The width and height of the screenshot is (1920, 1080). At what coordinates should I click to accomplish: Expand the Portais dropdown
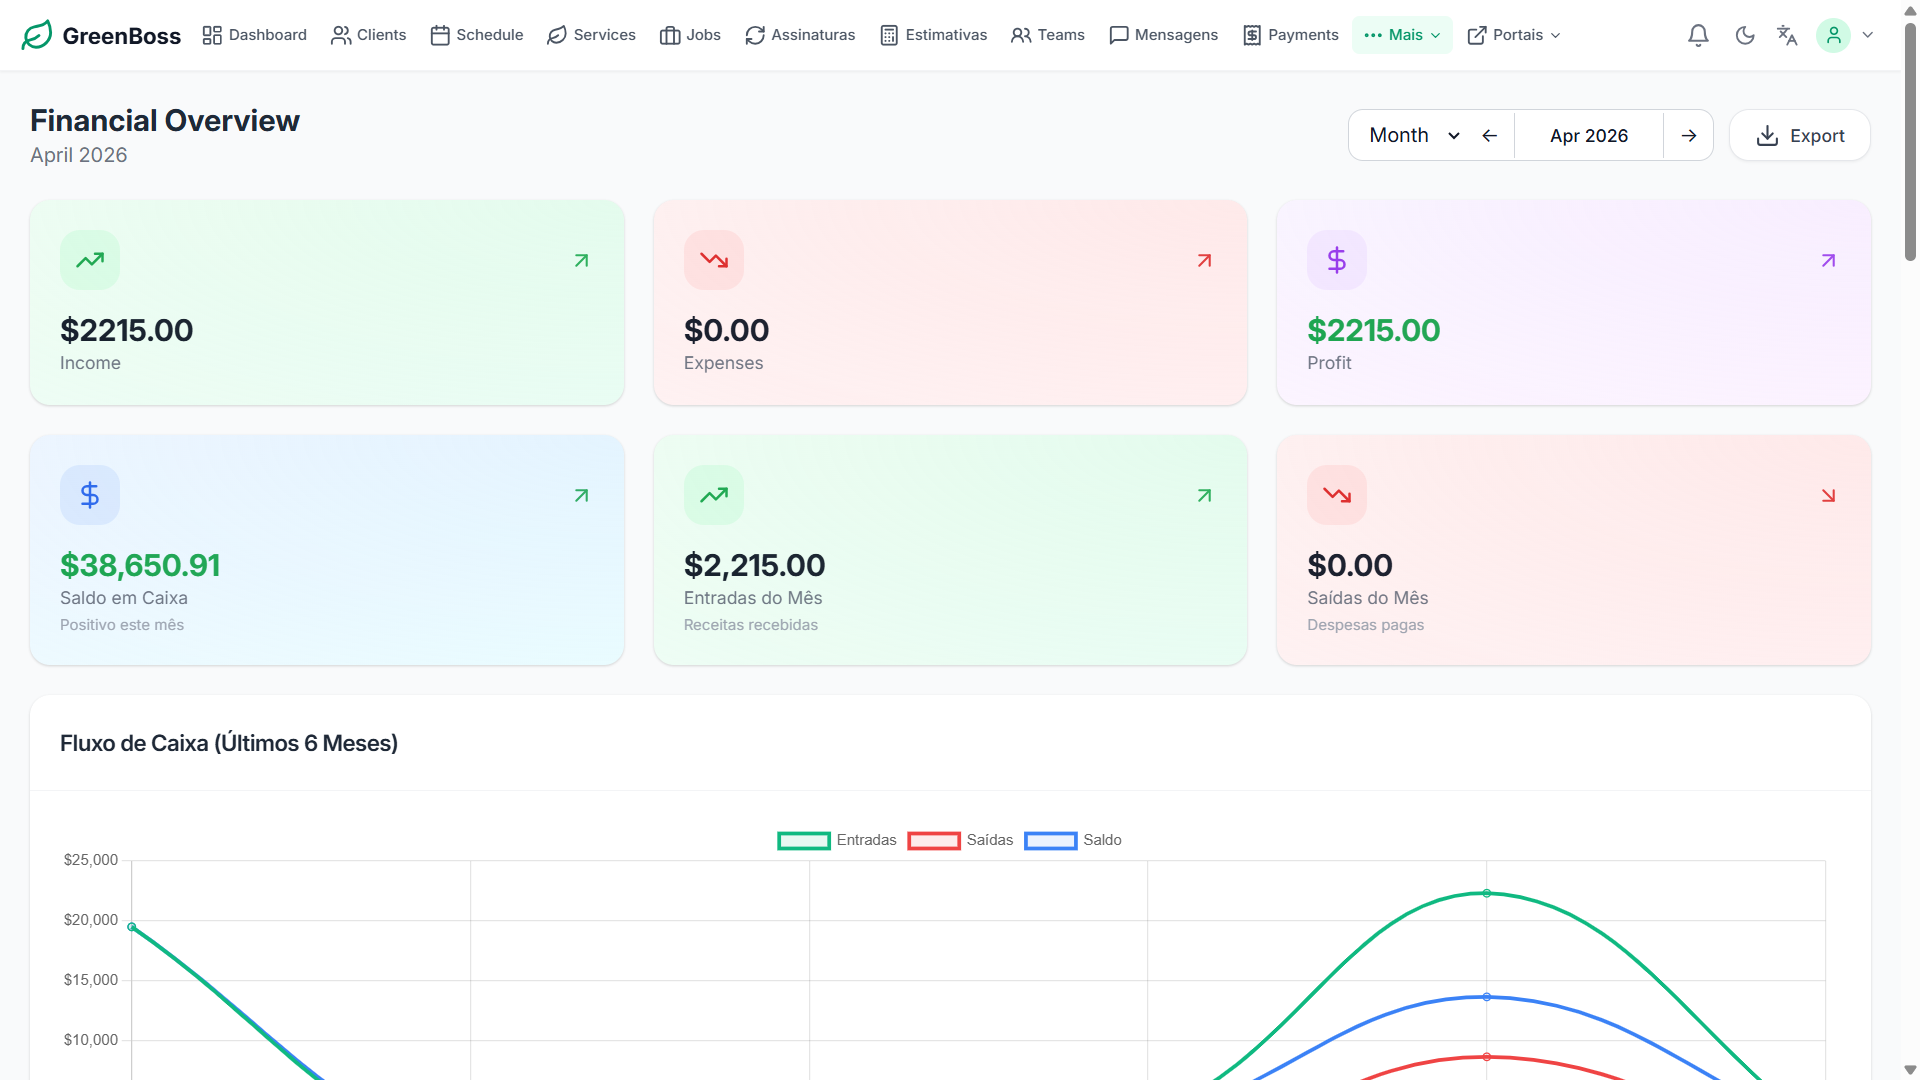coord(1513,35)
